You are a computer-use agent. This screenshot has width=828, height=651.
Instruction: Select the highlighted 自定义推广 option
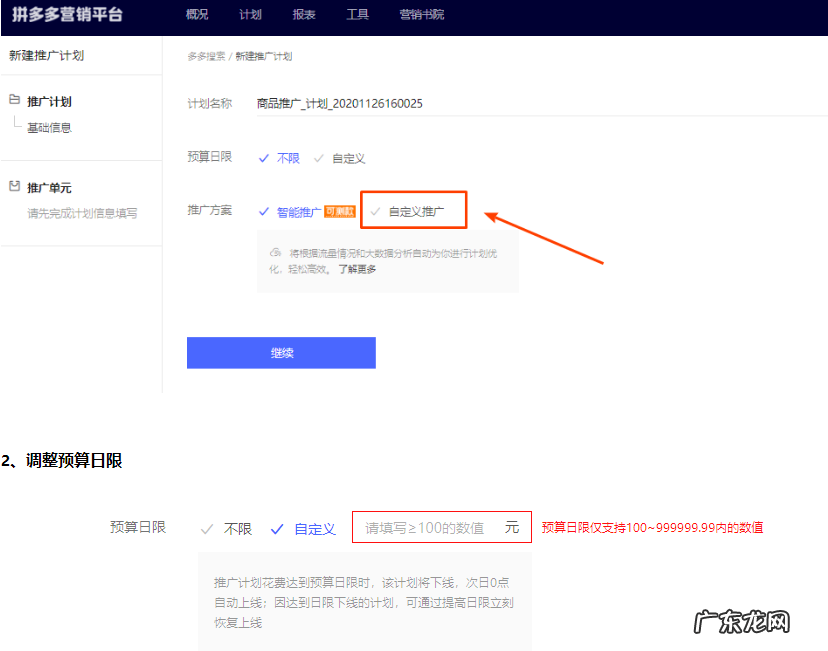pyautogui.click(x=413, y=209)
